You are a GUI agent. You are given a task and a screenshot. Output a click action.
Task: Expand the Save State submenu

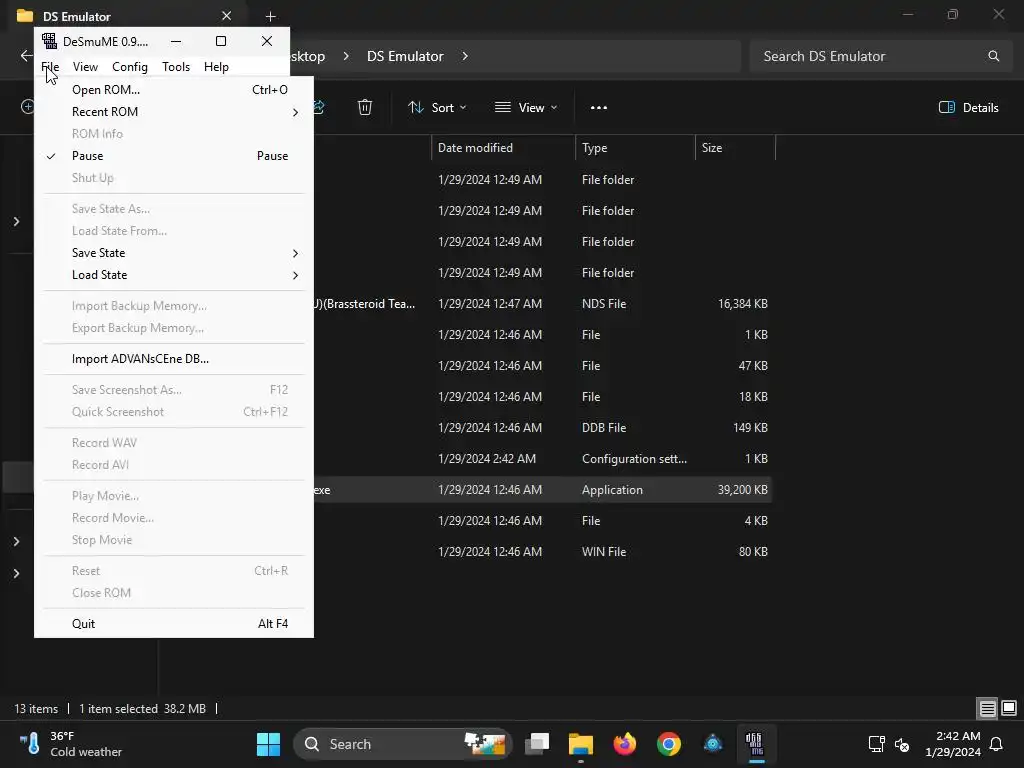point(174,253)
